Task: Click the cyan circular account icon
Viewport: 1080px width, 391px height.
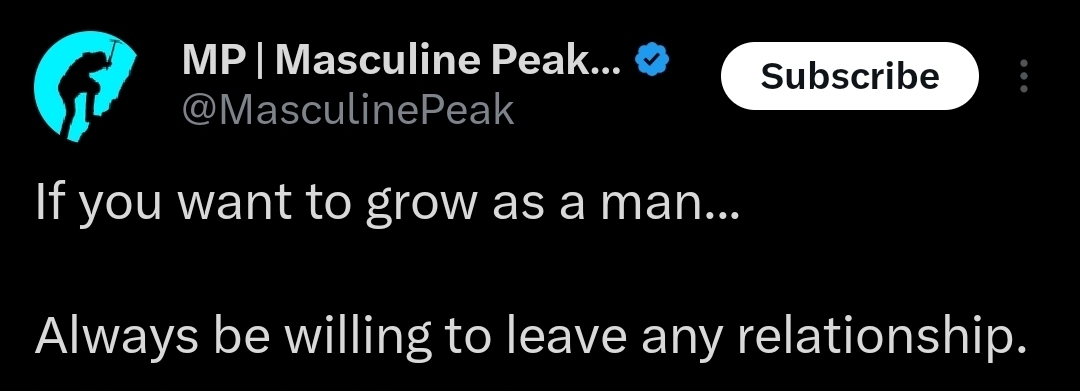Action: [x=84, y=86]
